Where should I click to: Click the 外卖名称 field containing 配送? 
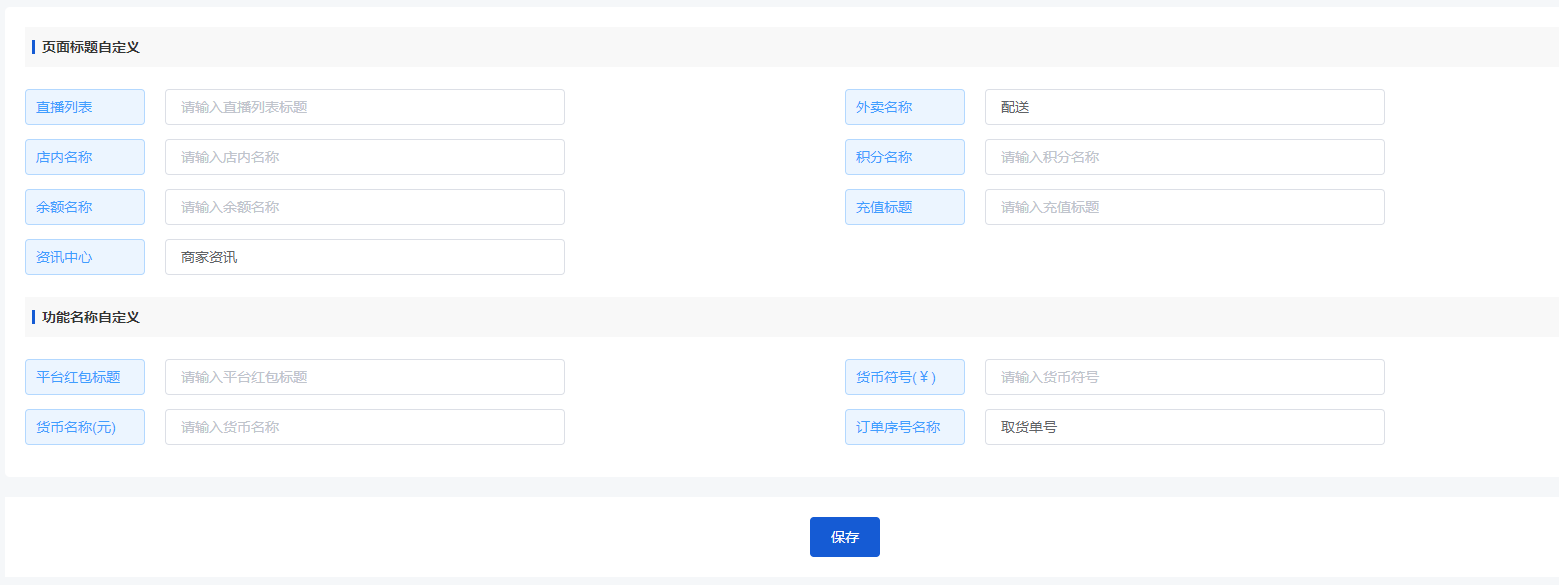click(x=1185, y=107)
